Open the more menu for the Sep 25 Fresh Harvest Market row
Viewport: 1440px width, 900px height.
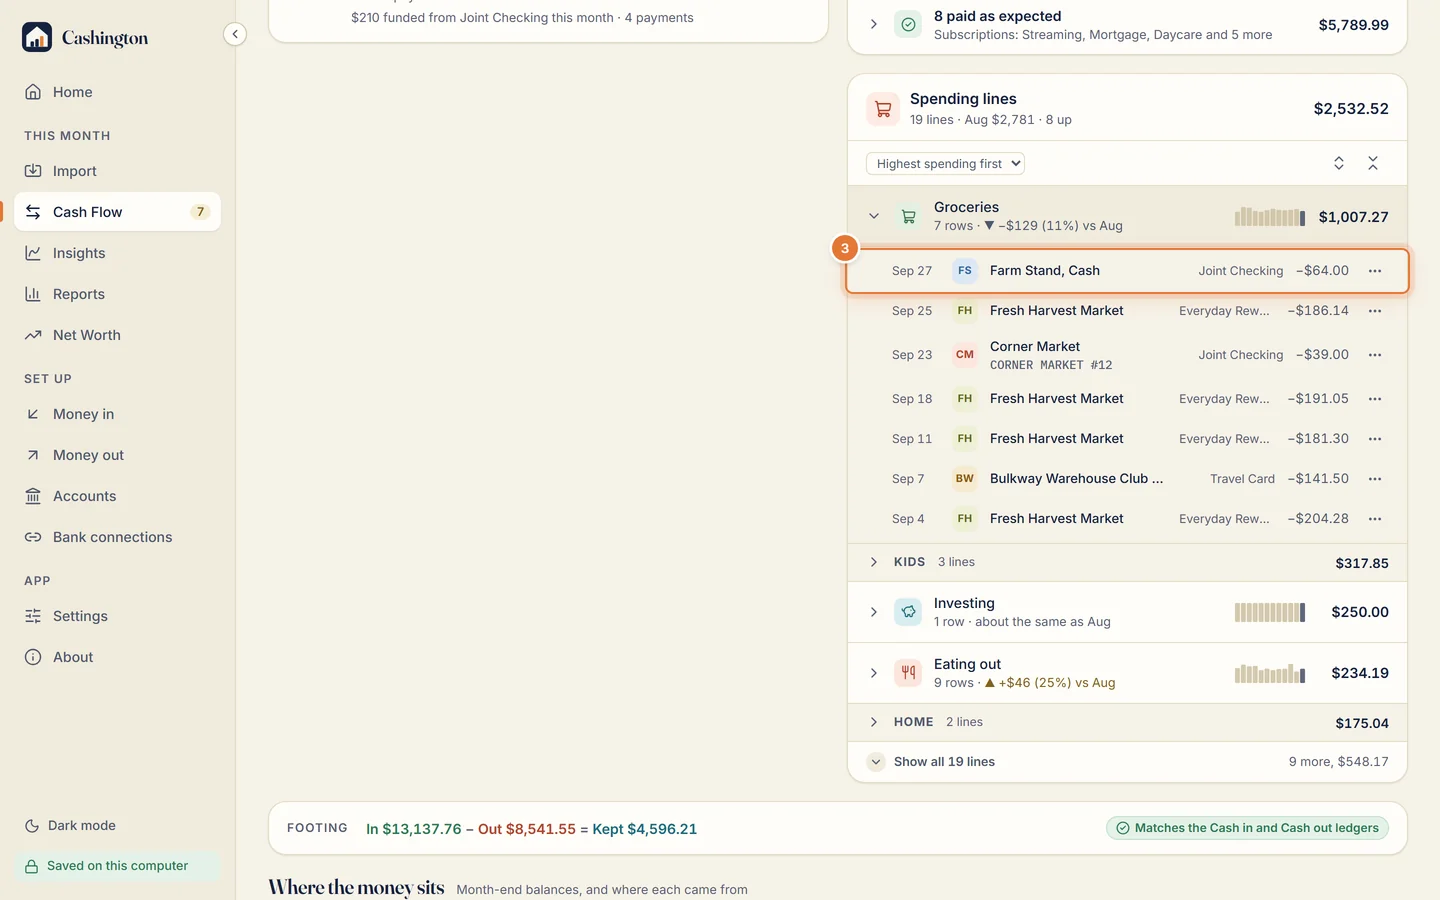coord(1375,311)
